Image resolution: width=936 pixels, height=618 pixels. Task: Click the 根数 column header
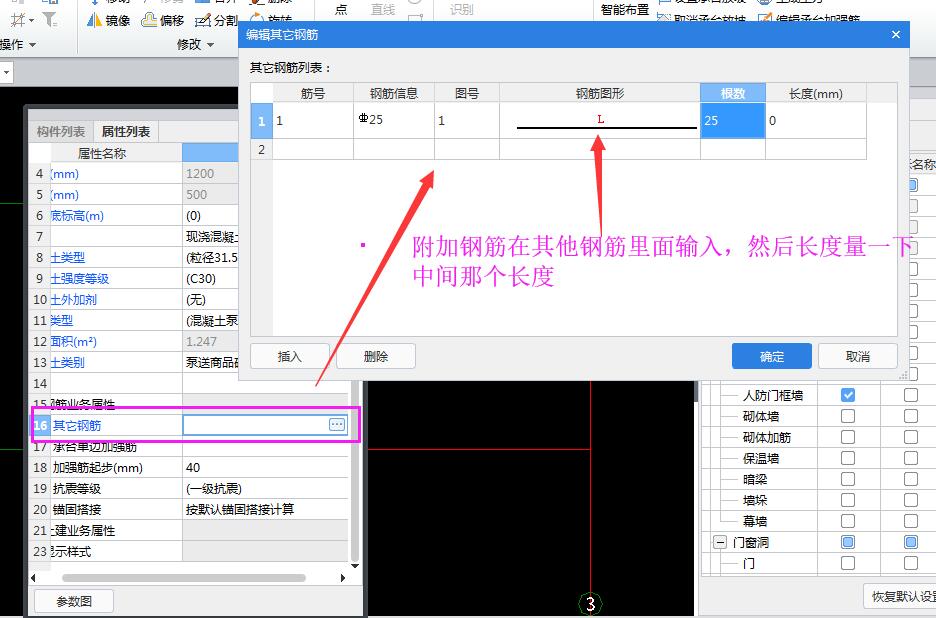point(732,93)
